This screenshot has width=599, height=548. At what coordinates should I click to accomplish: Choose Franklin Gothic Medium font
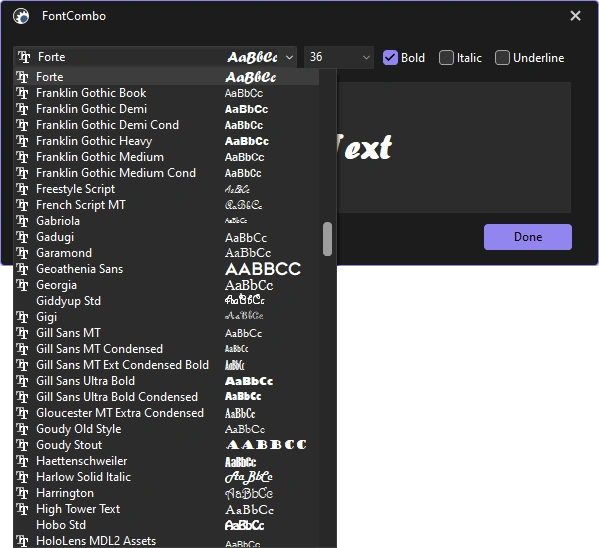pyautogui.click(x=167, y=157)
